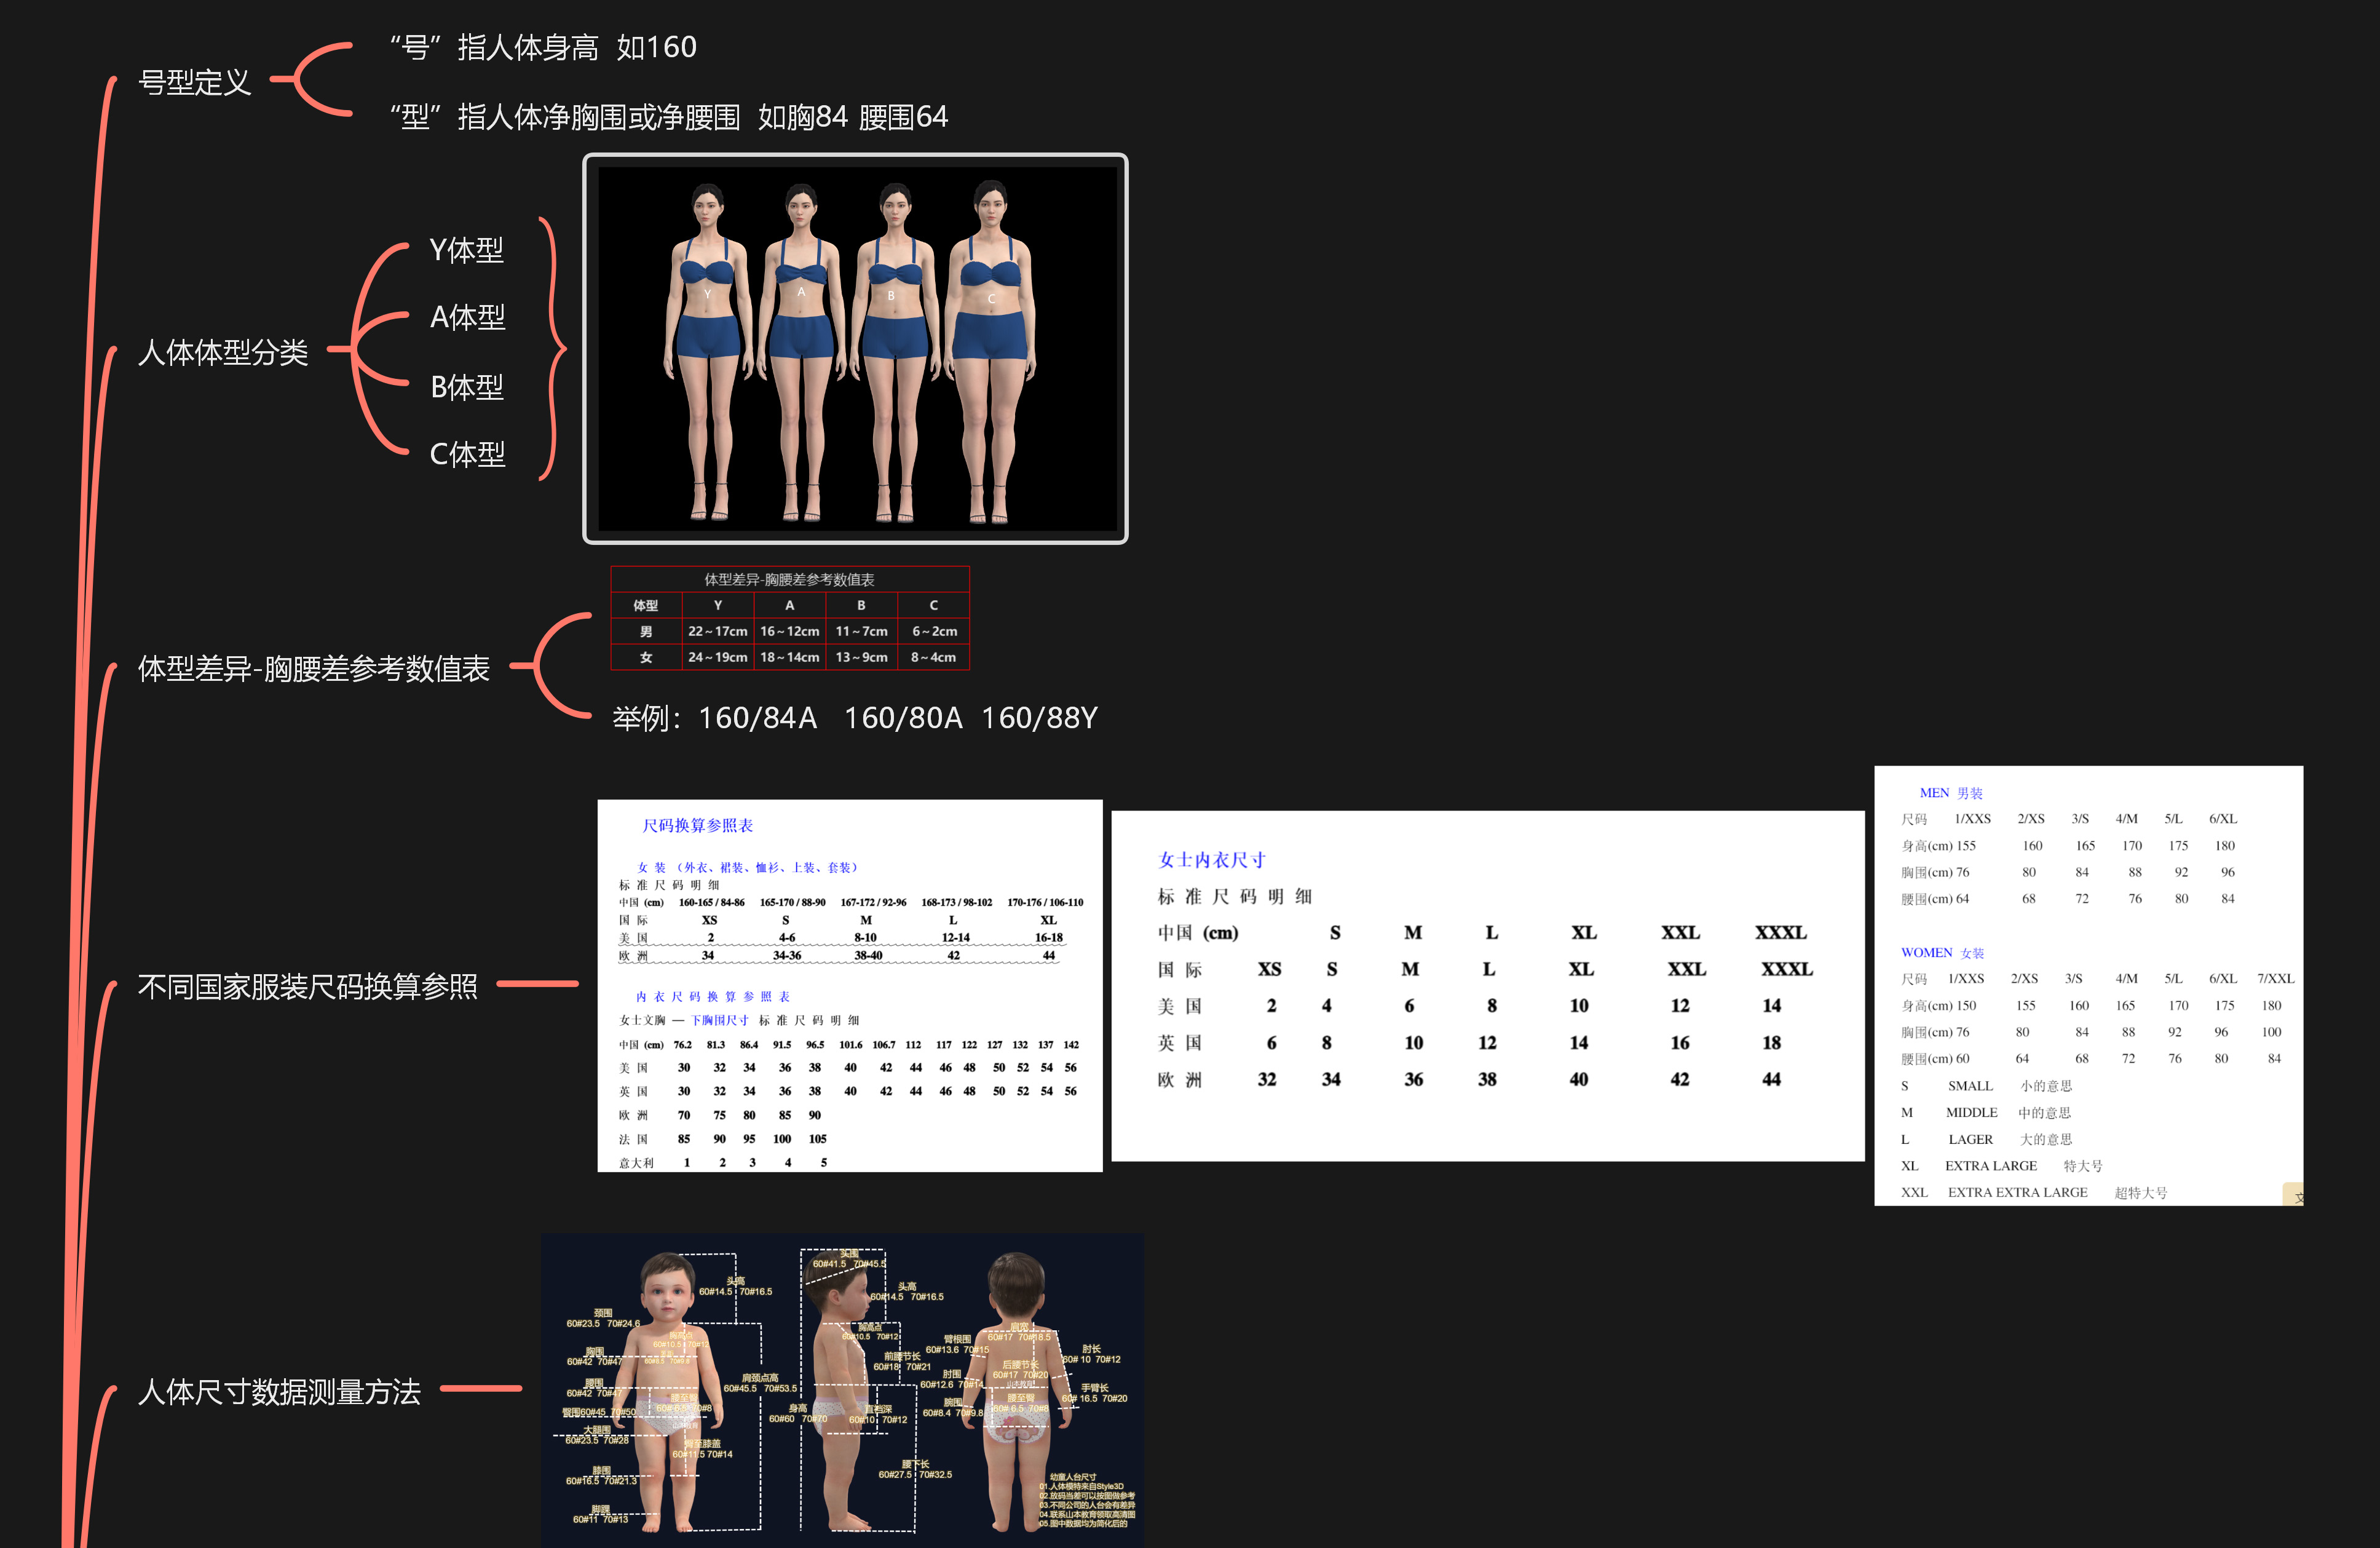Select the 人体体型分类 topic node
Screen dimensions: 2380x1548
click(222, 352)
